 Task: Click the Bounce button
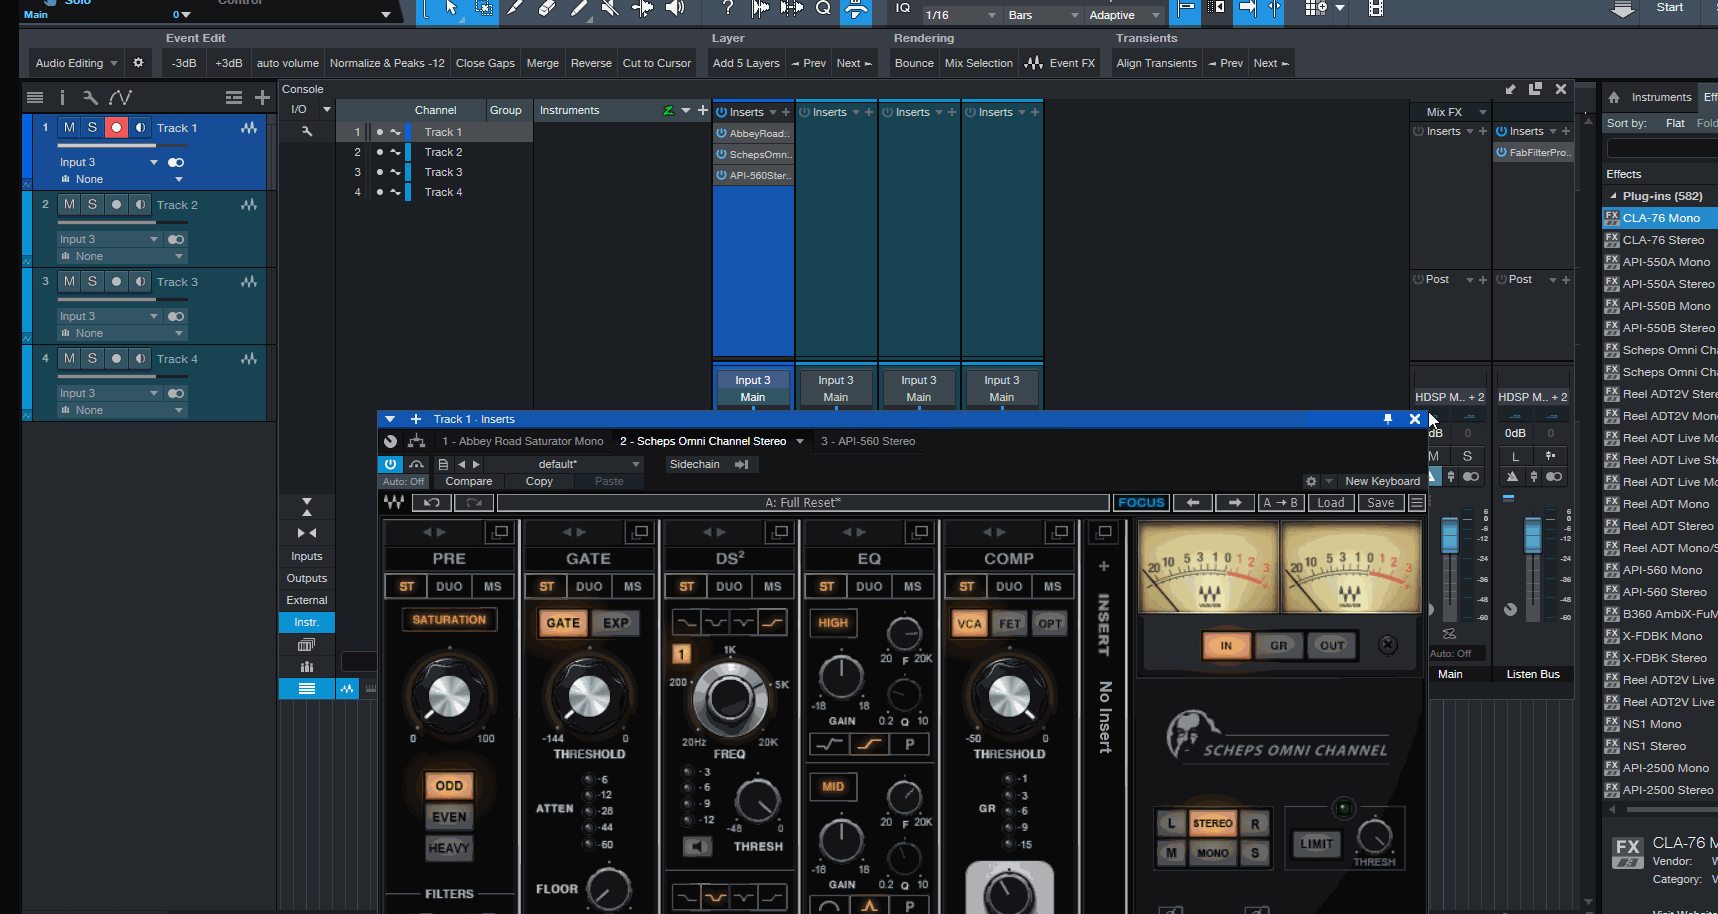point(914,63)
